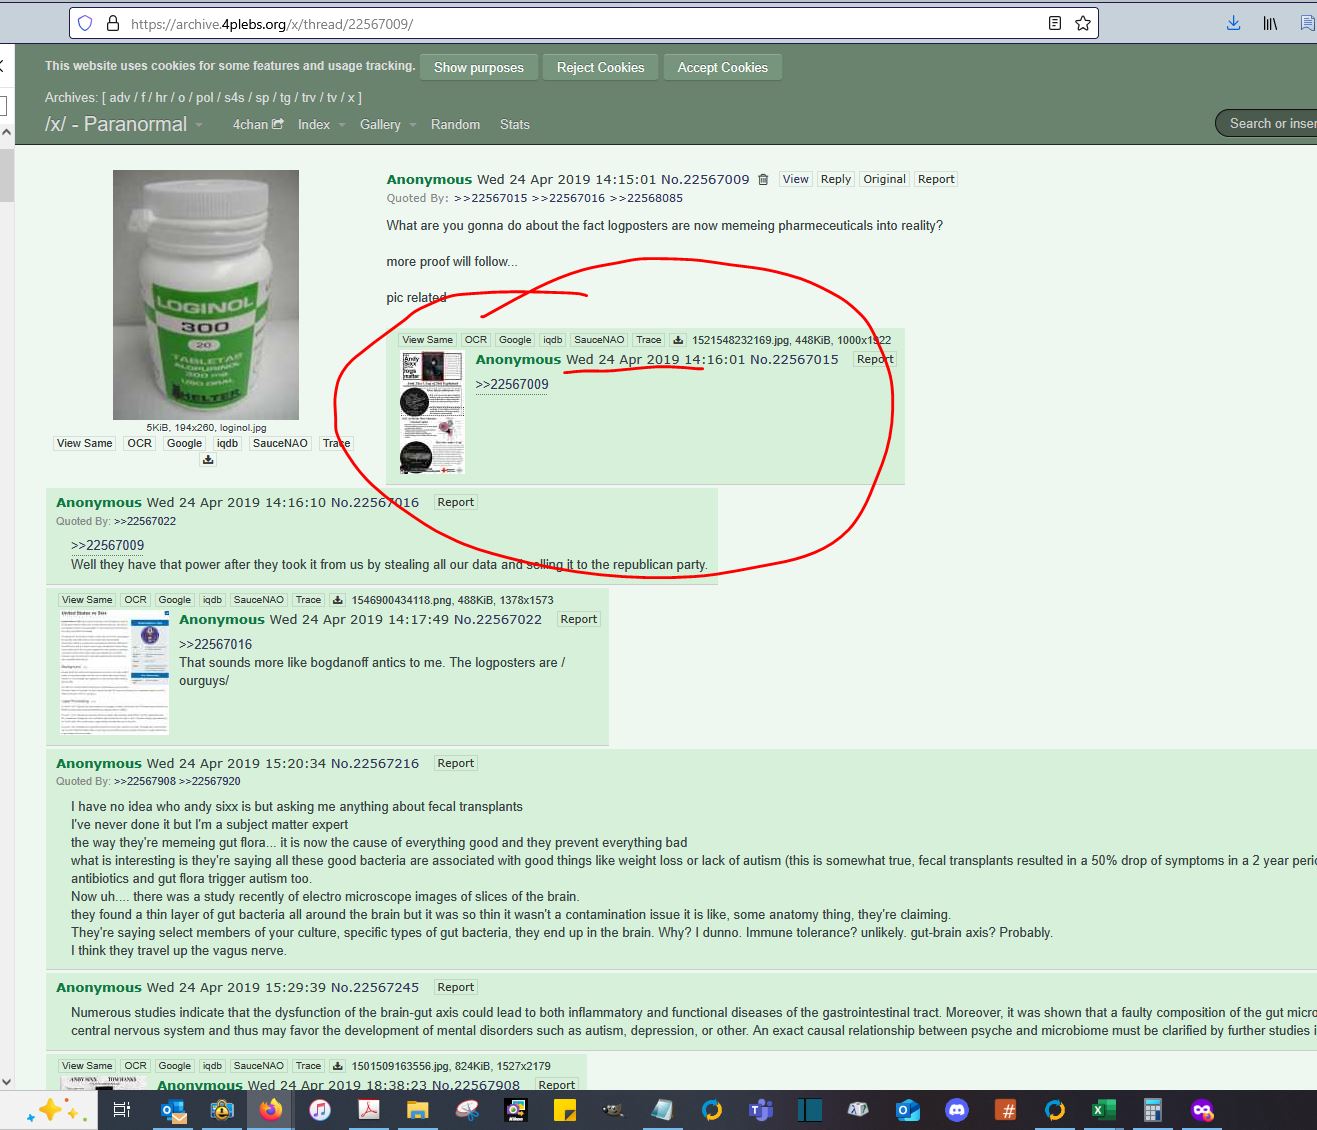Follow the >>22567016 link in post 22567022
The width and height of the screenshot is (1317, 1130).
pyautogui.click(x=216, y=644)
